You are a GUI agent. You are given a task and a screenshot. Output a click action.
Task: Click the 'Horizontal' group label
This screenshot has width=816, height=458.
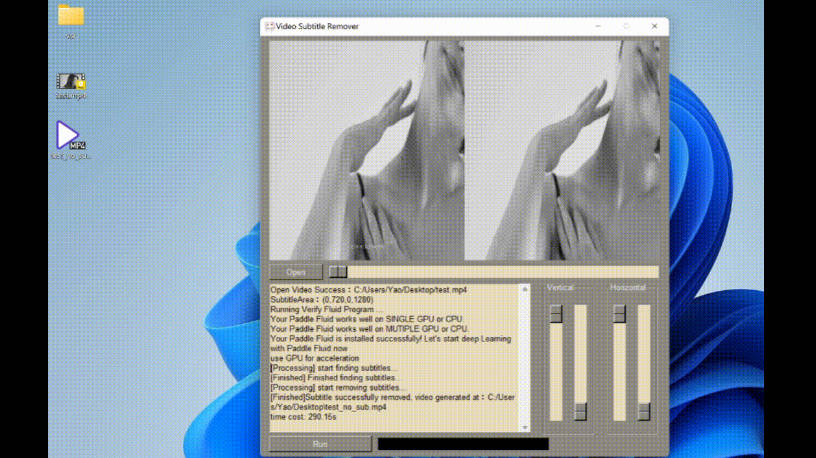[x=628, y=287]
